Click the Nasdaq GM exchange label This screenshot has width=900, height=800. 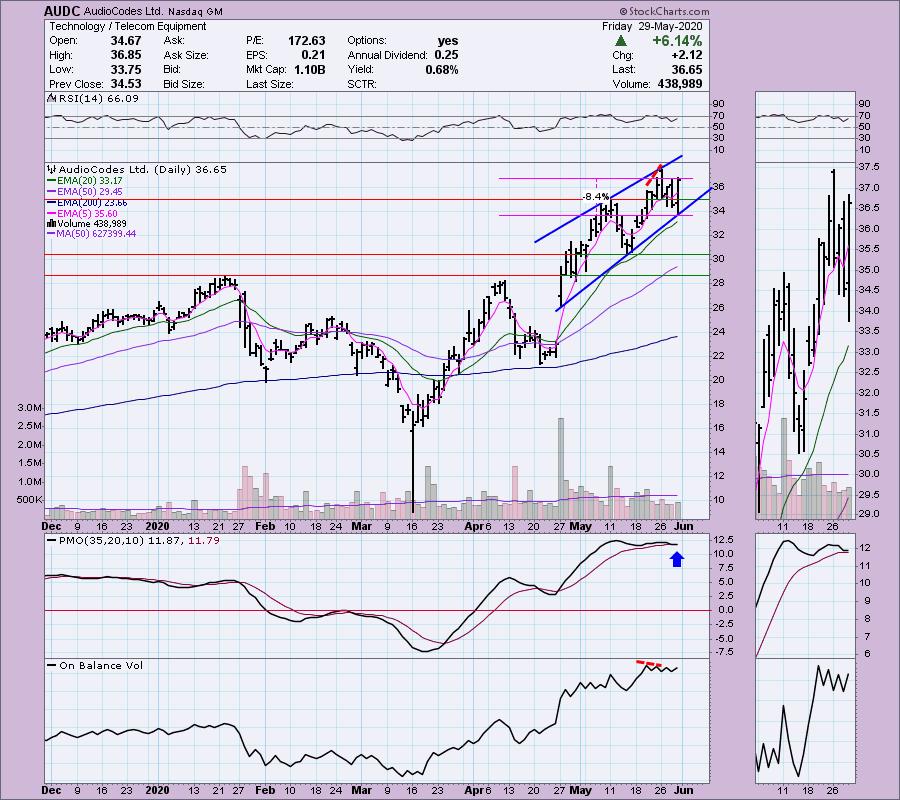(197, 11)
